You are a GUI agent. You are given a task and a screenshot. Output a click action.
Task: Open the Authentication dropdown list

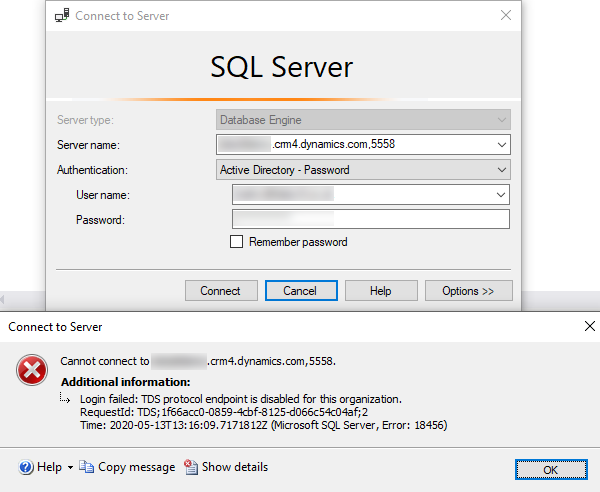[x=501, y=170]
